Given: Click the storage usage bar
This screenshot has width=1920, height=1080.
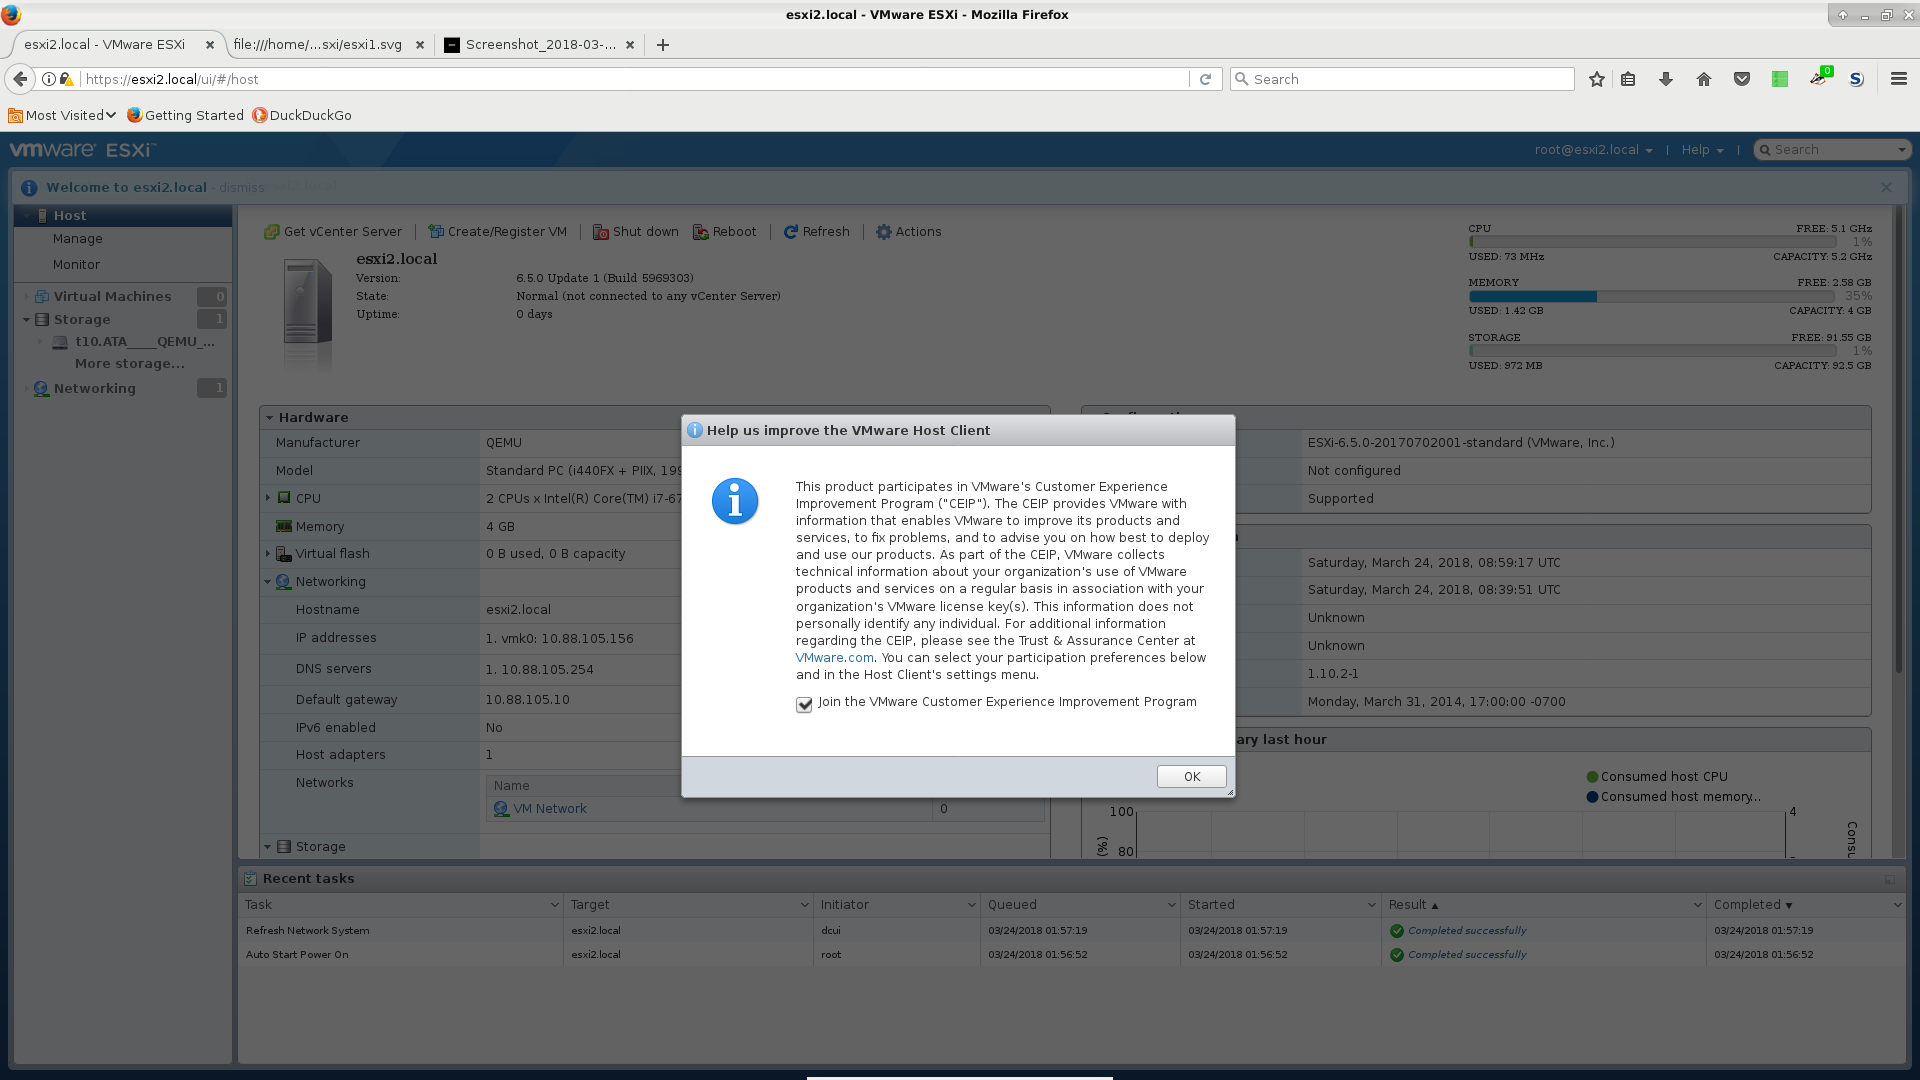Looking at the screenshot, I should point(1652,351).
